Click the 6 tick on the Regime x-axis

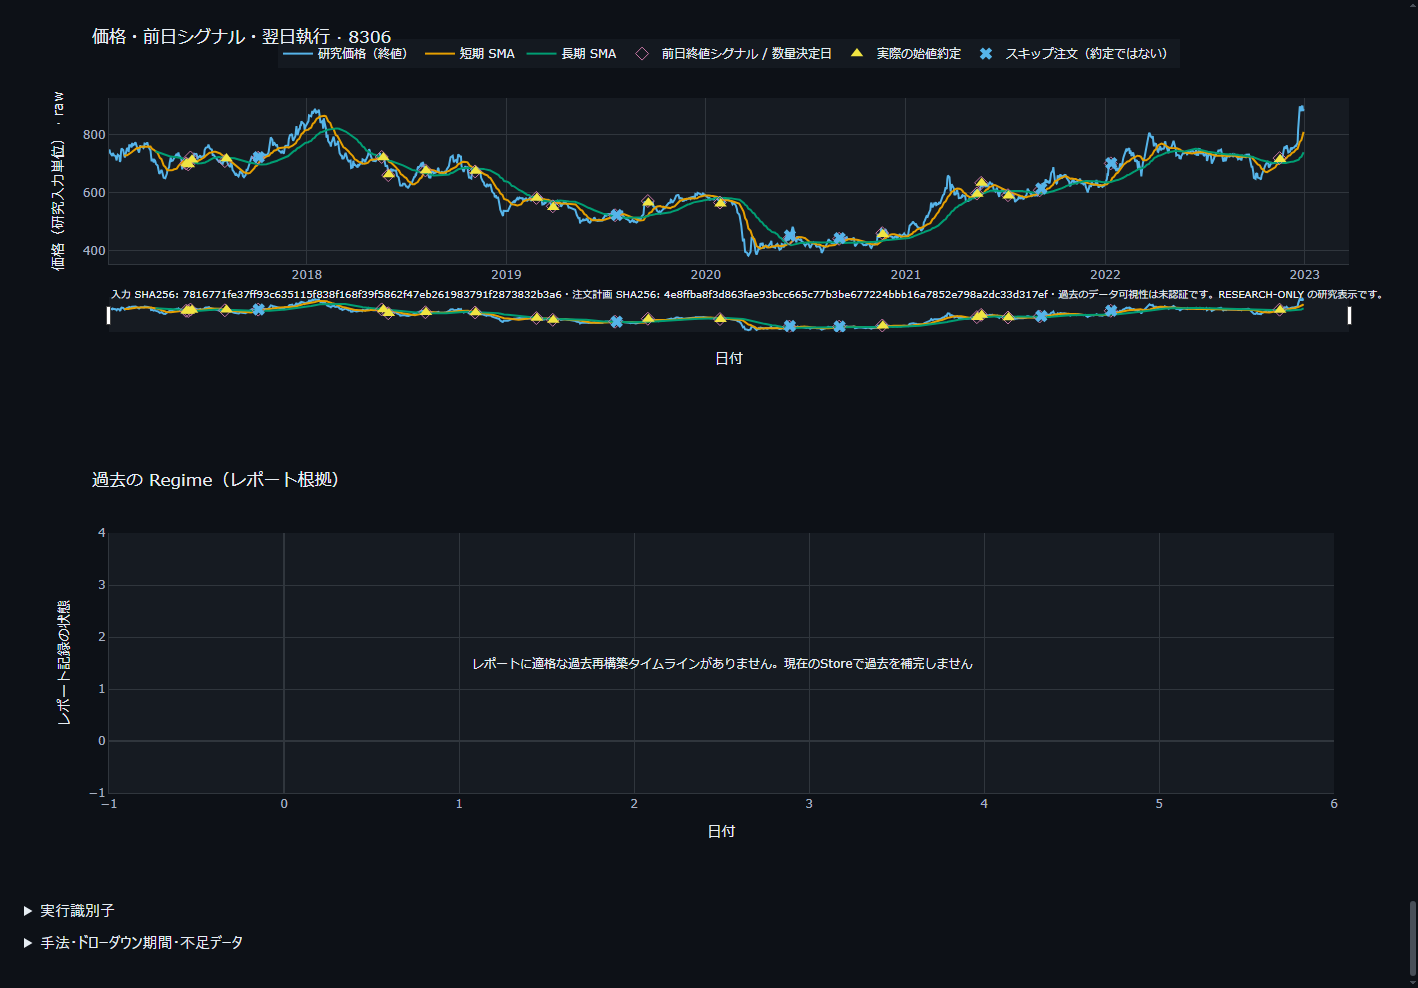pos(1334,804)
